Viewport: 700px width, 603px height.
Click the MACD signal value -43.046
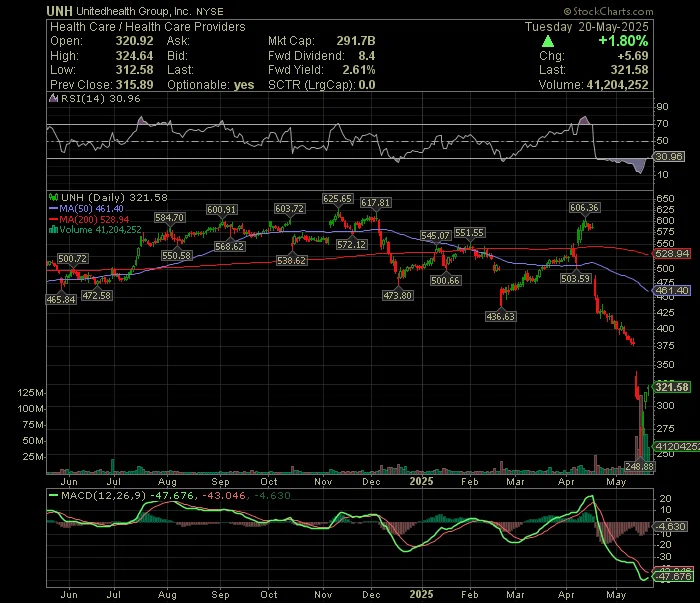click(224, 495)
